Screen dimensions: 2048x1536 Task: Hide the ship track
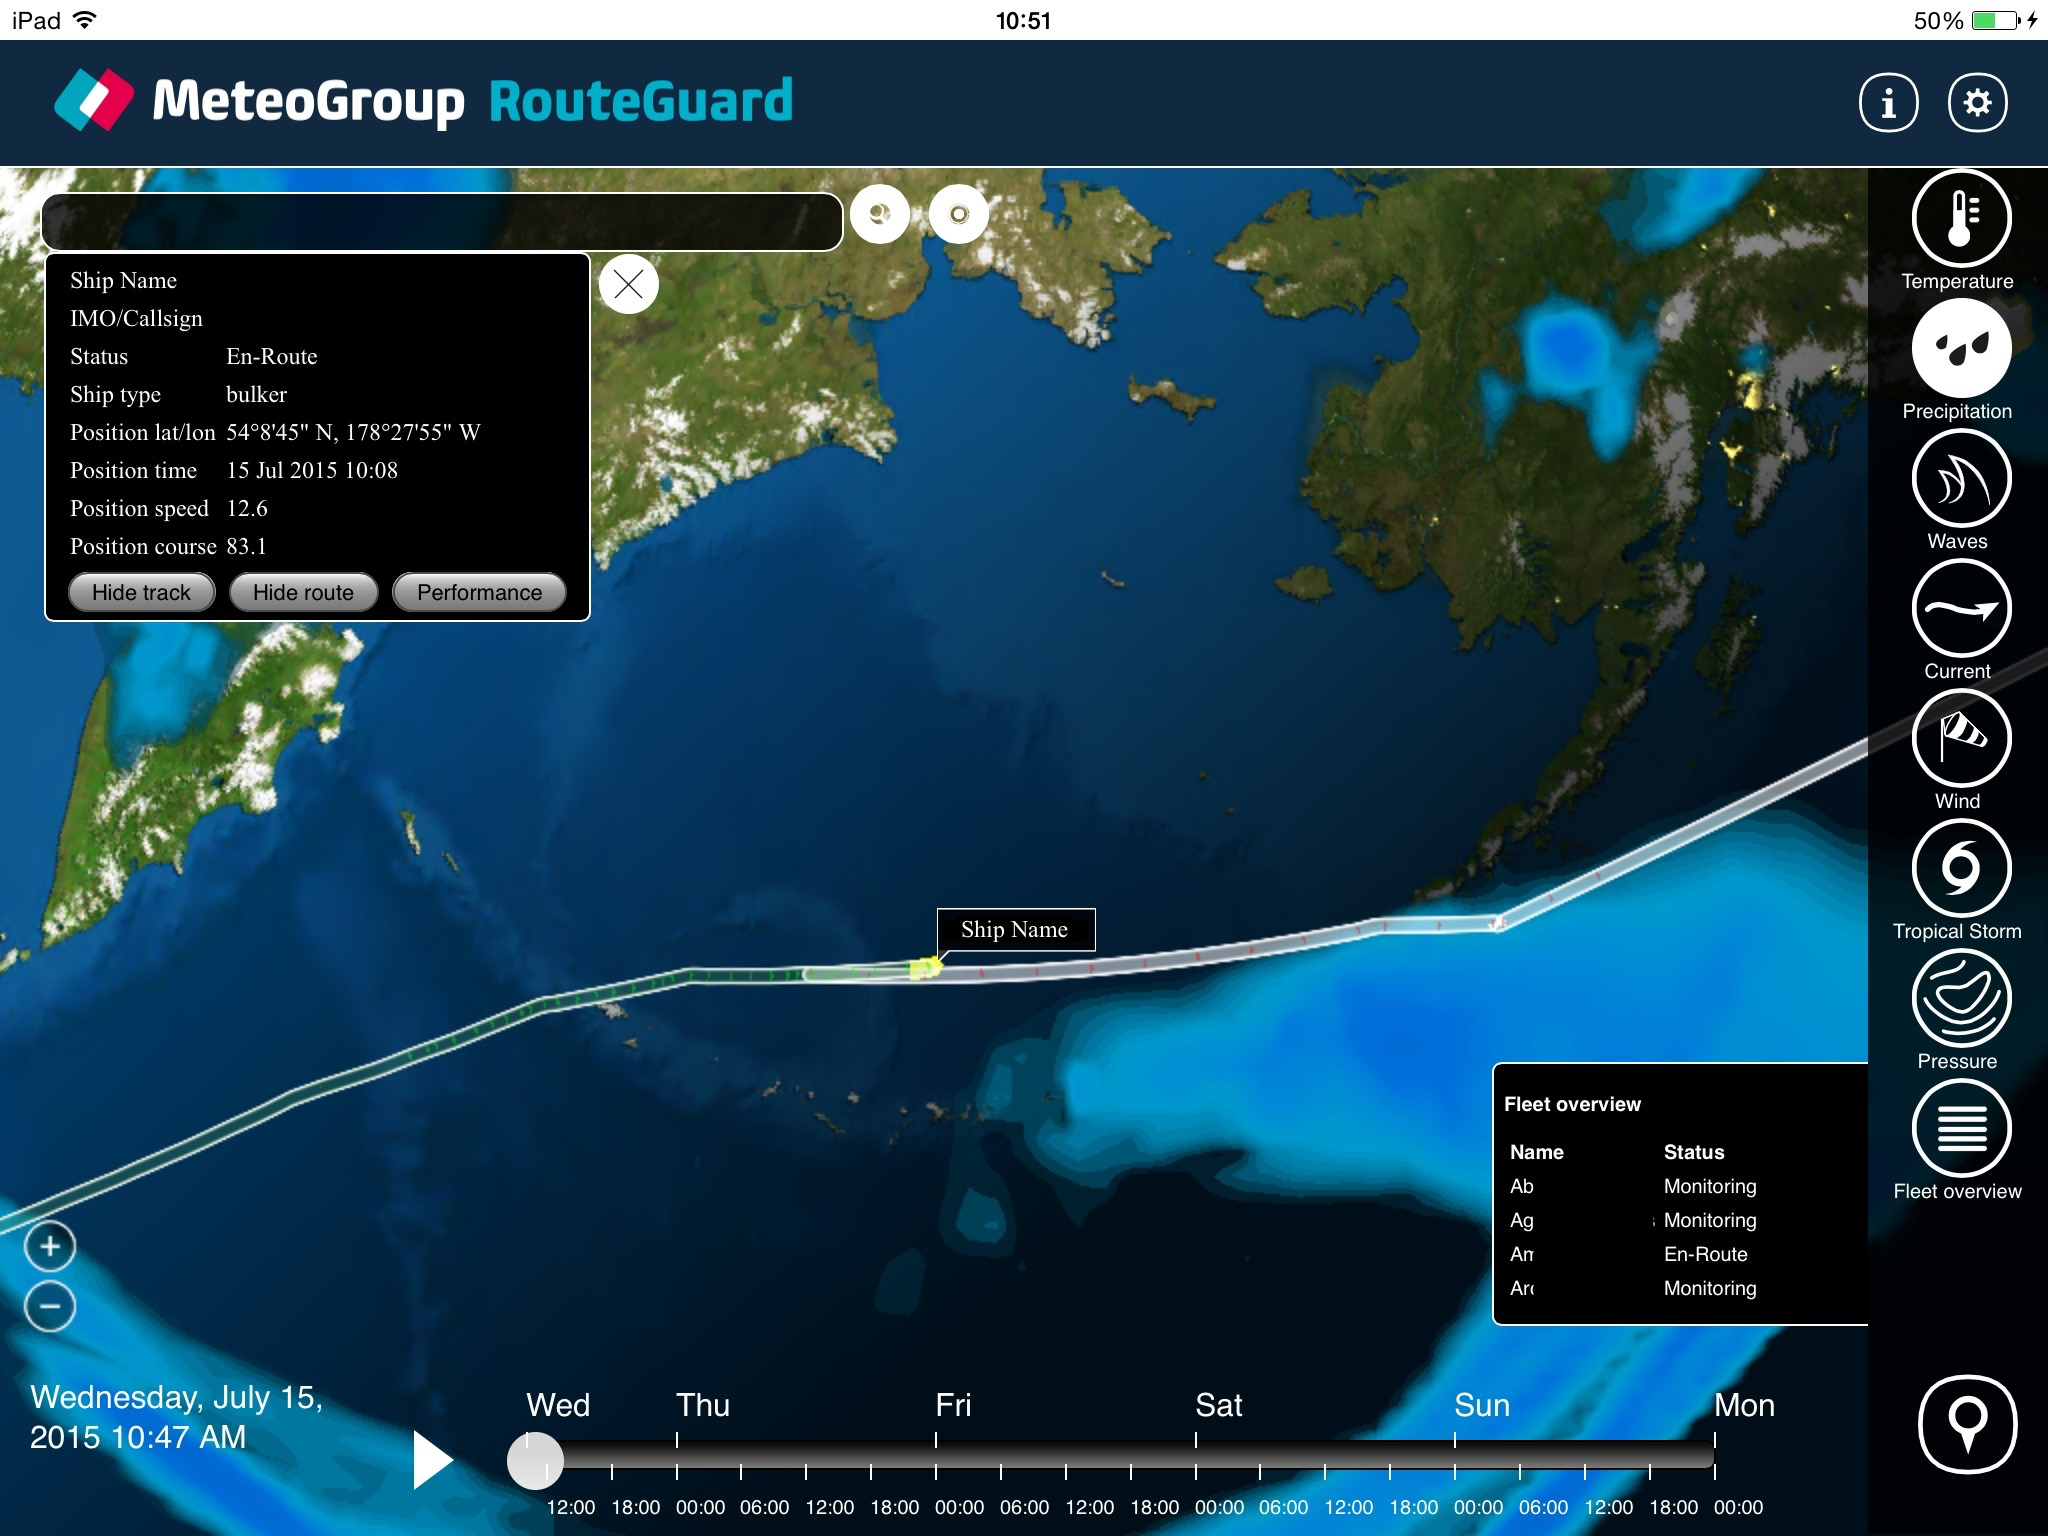click(141, 592)
